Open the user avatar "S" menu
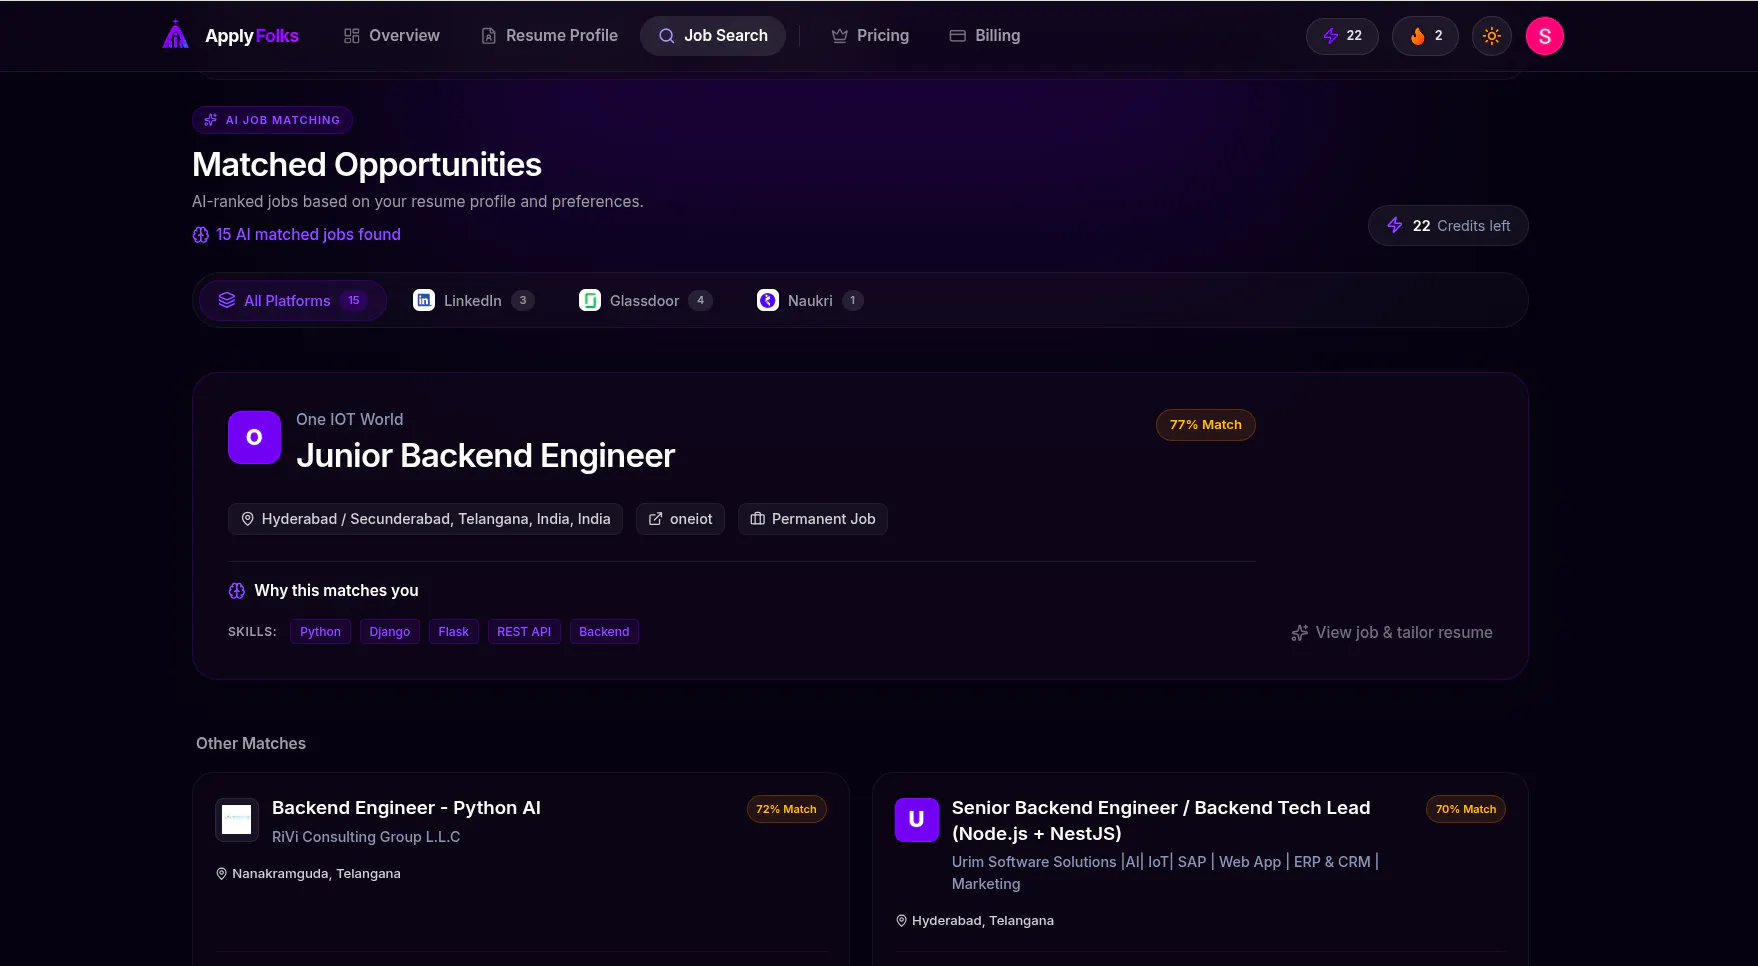Screen dimensions: 1758x966 click(1544, 36)
